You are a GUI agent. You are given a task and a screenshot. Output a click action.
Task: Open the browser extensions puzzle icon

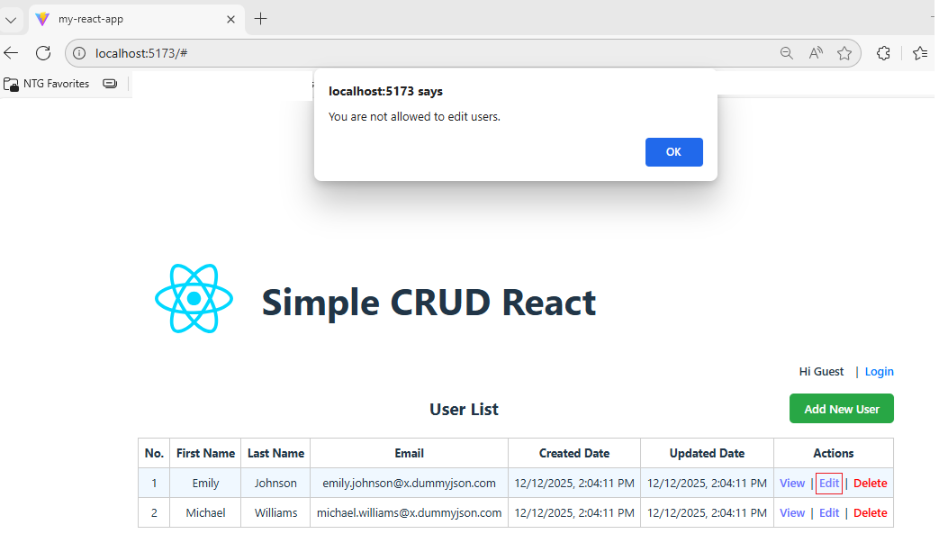pos(883,53)
